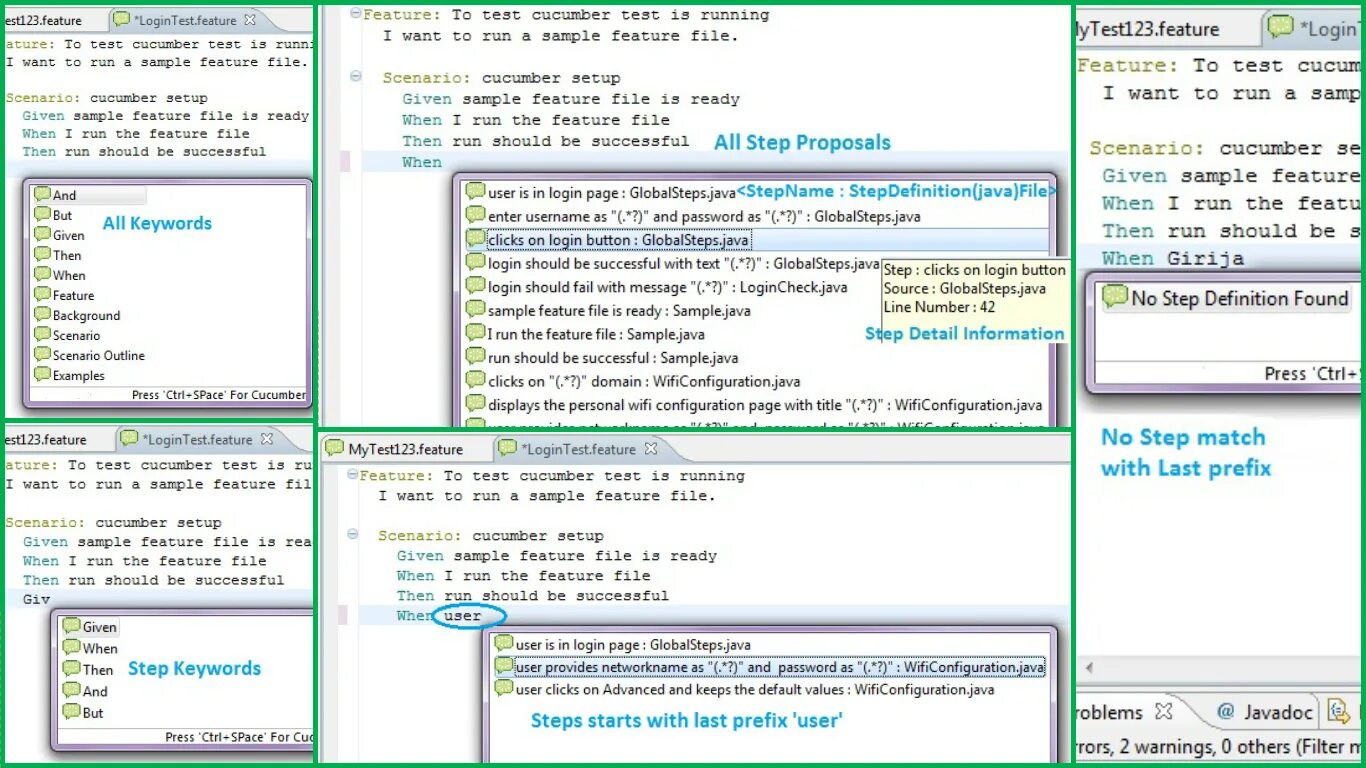
Task: Close *LoginTest.feature tab in bottom-middle editor
Action: click(x=652, y=449)
